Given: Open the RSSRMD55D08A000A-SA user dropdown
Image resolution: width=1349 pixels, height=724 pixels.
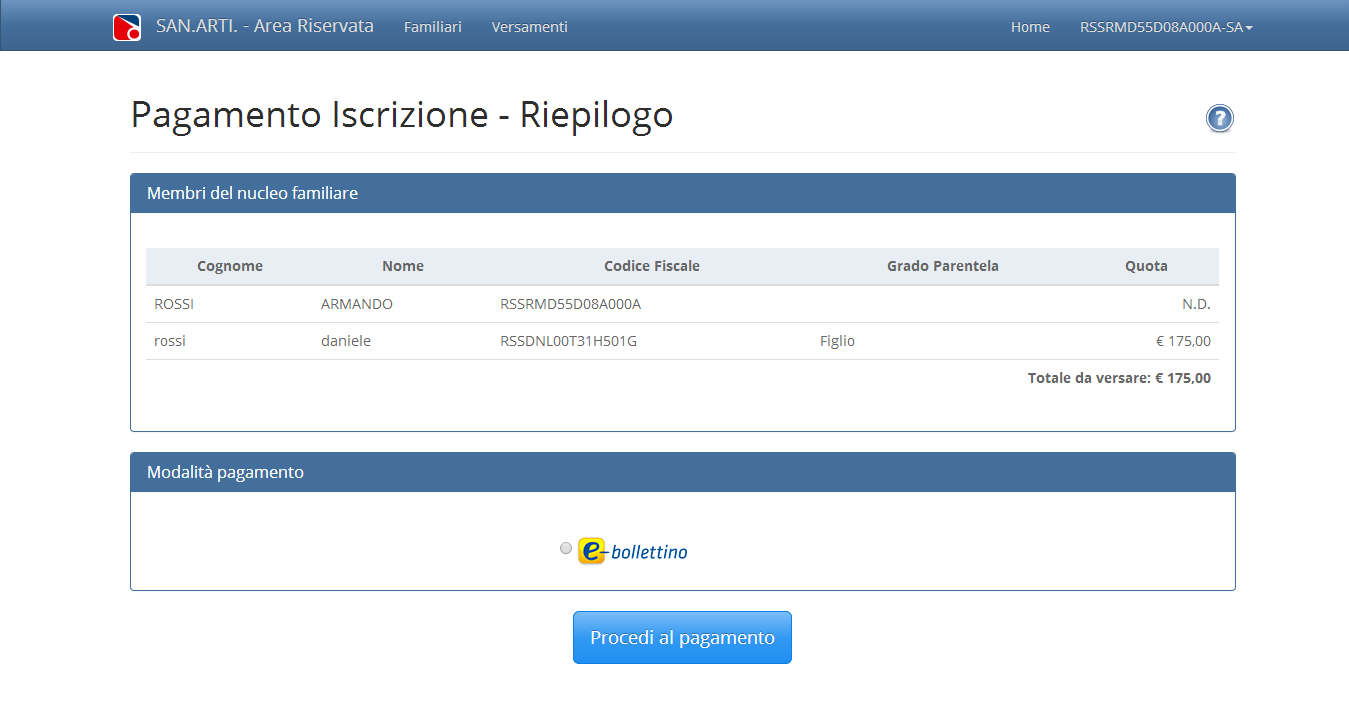Looking at the screenshot, I should click(1166, 27).
